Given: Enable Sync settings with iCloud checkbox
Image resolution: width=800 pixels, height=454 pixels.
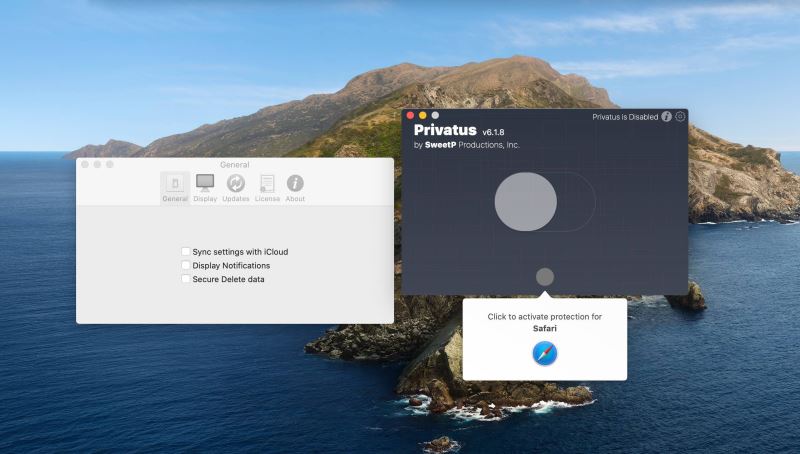Looking at the screenshot, I should coord(186,251).
